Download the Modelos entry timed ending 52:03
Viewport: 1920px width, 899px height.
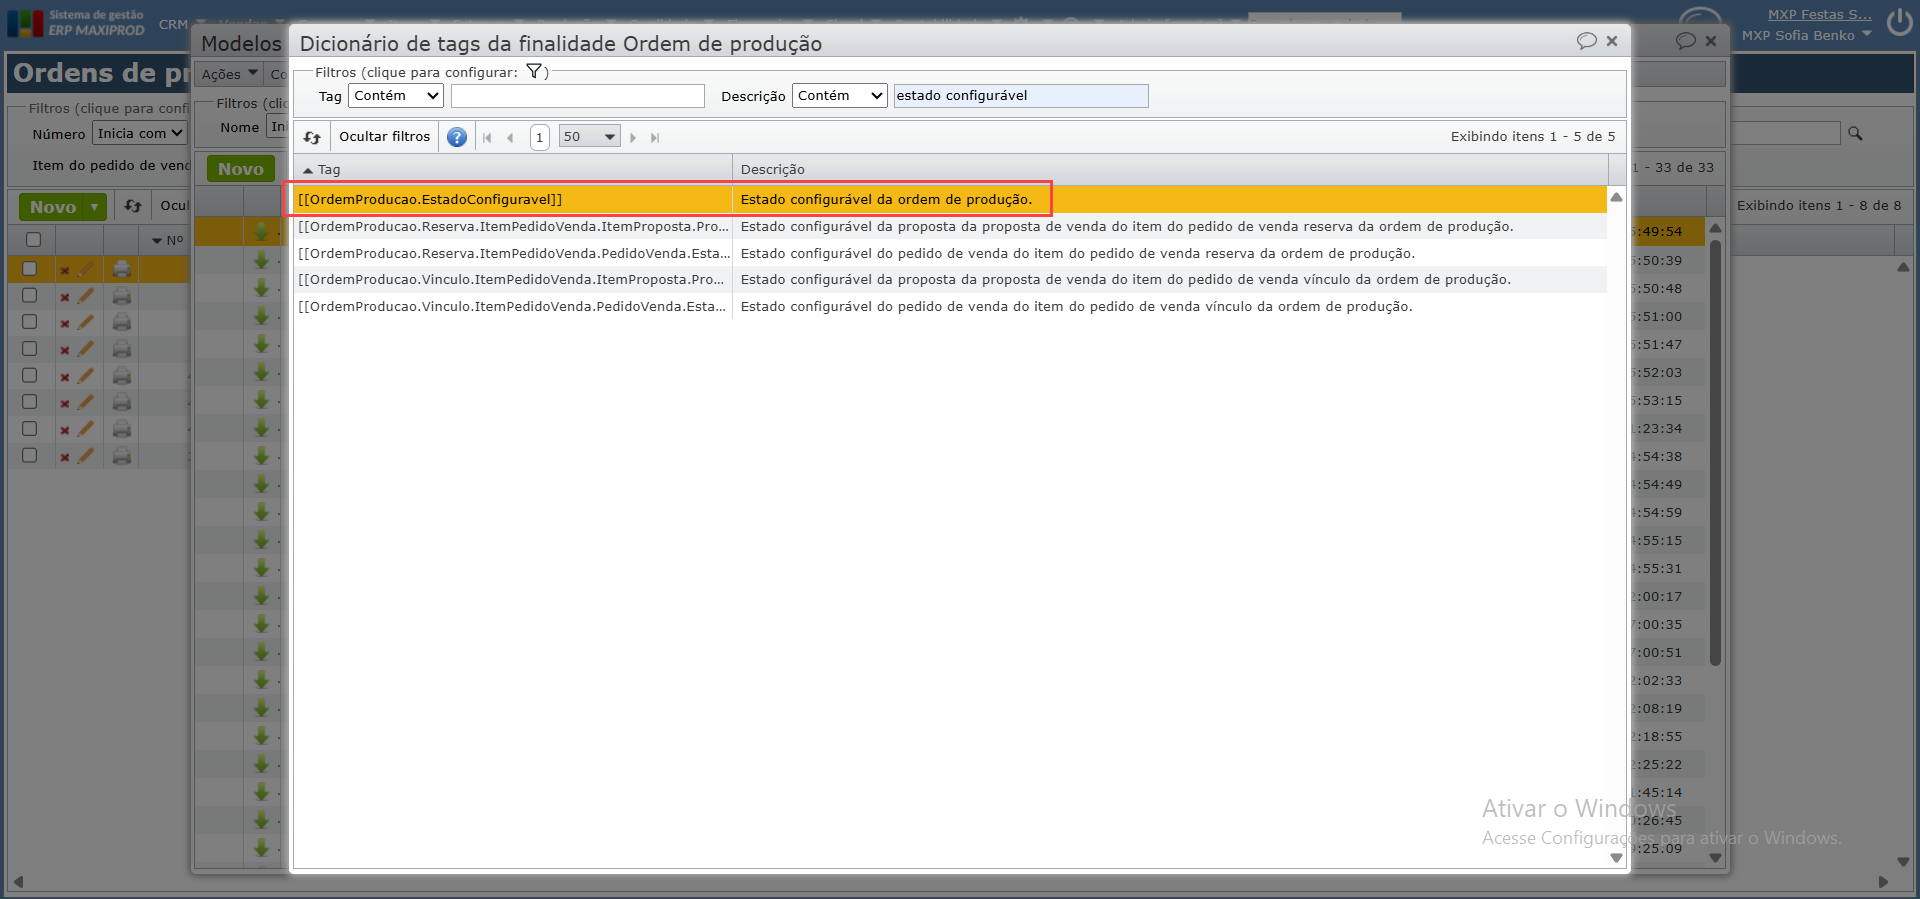point(261,372)
